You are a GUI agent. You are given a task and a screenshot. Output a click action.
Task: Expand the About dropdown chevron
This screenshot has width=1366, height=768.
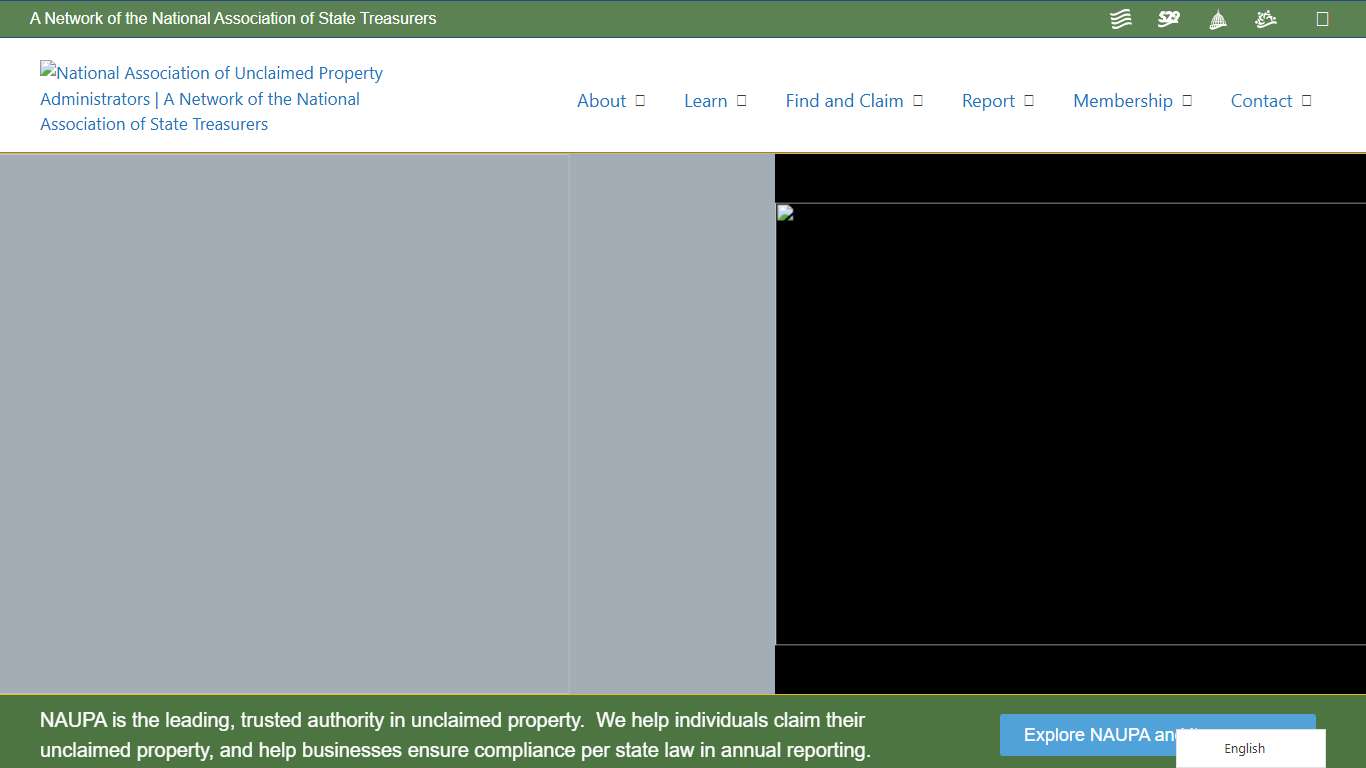click(641, 100)
